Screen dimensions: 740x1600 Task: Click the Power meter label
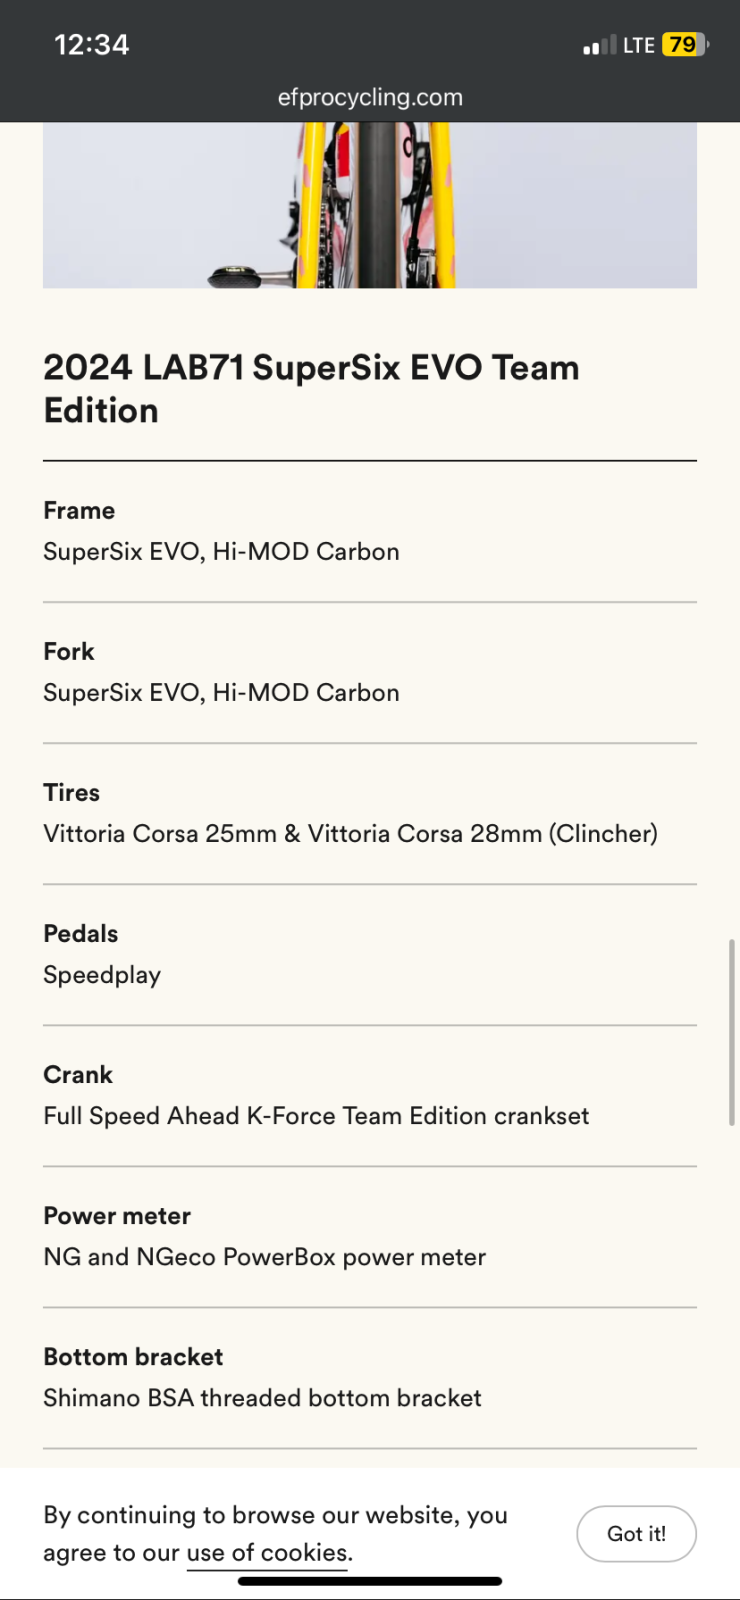[117, 1216]
